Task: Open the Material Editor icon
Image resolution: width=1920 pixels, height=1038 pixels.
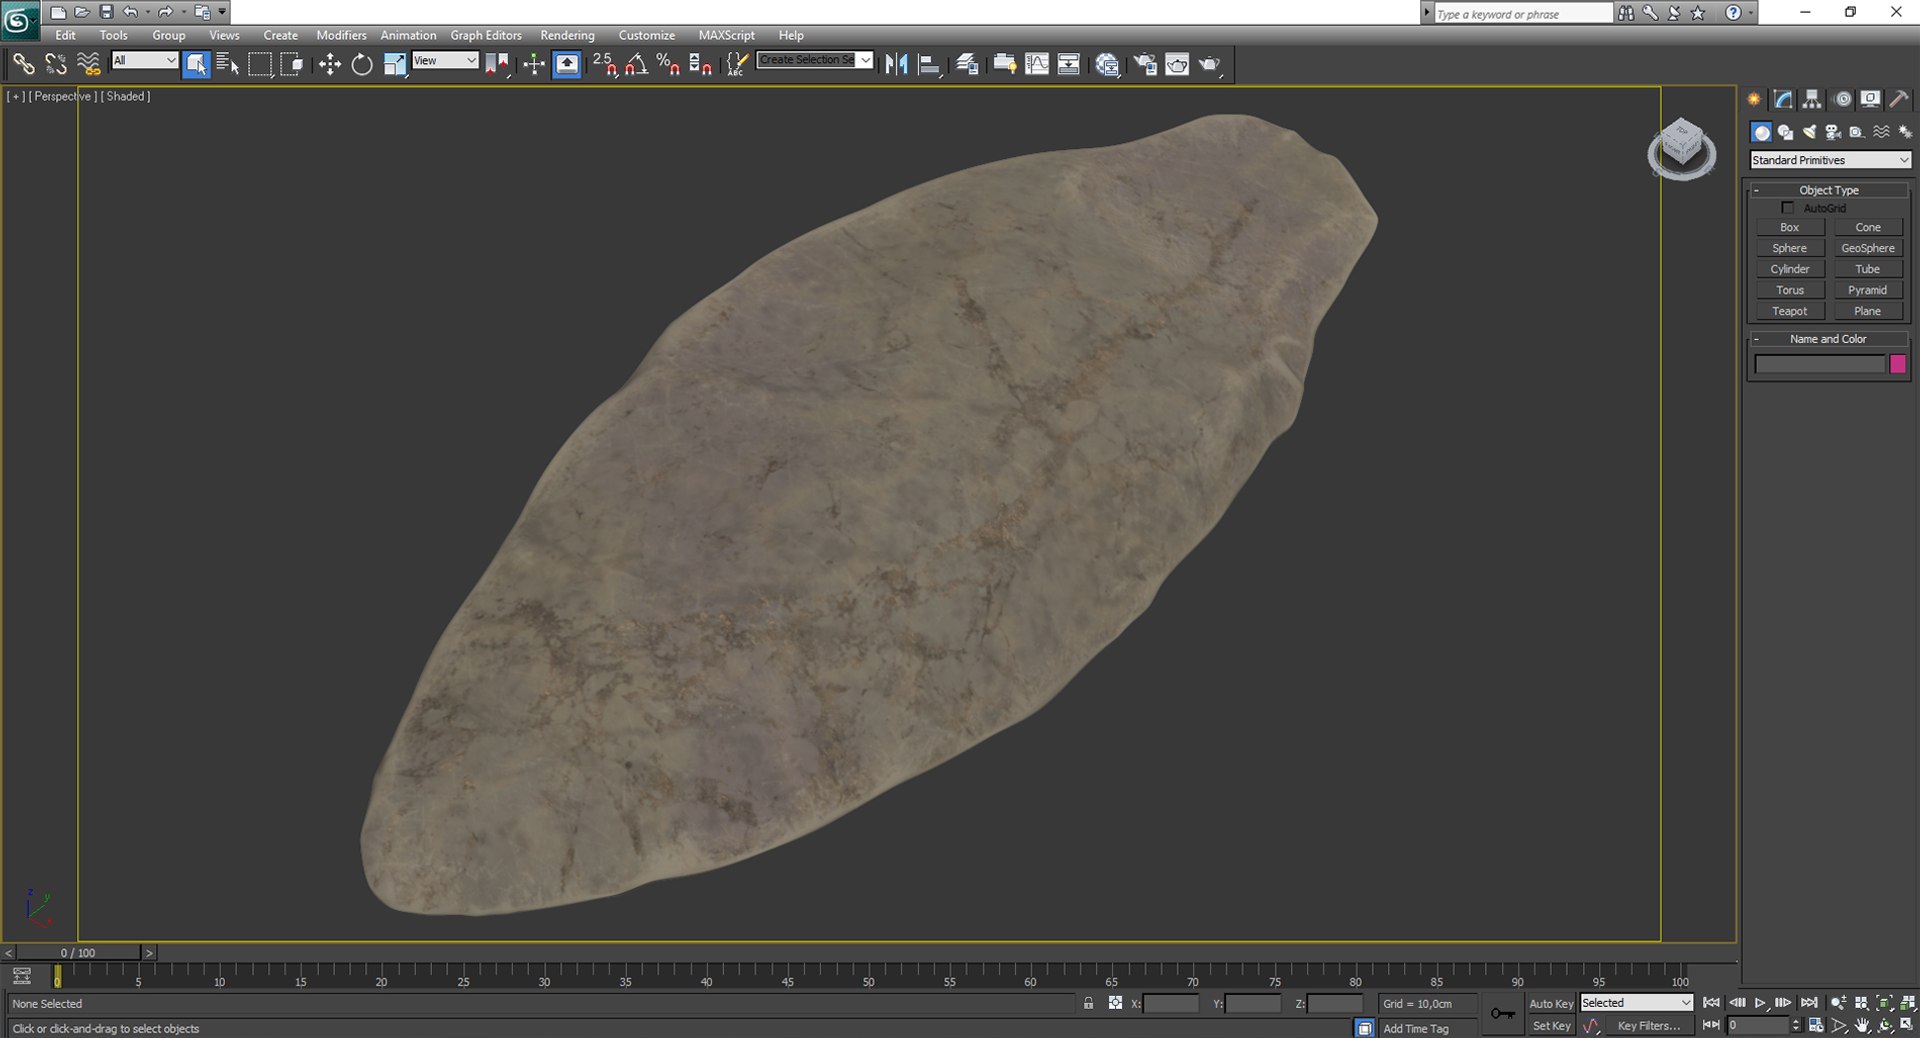Action: coord(1107,64)
